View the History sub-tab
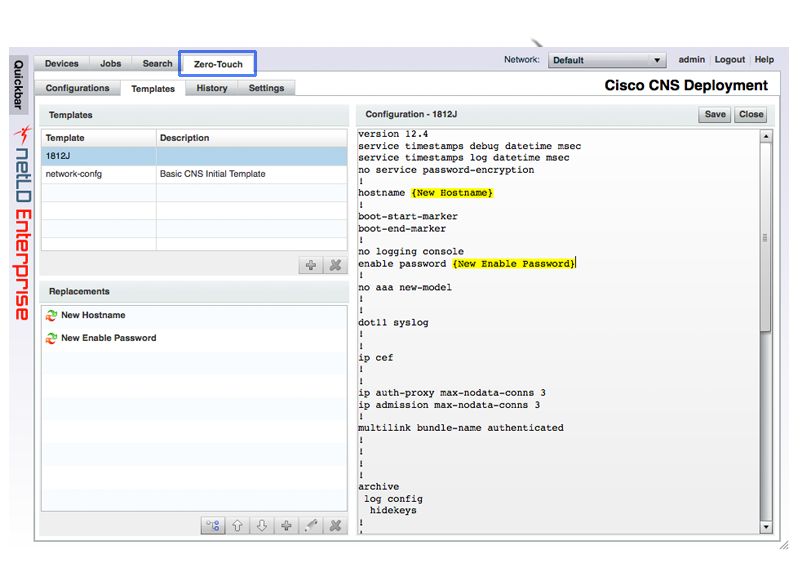 coord(212,88)
